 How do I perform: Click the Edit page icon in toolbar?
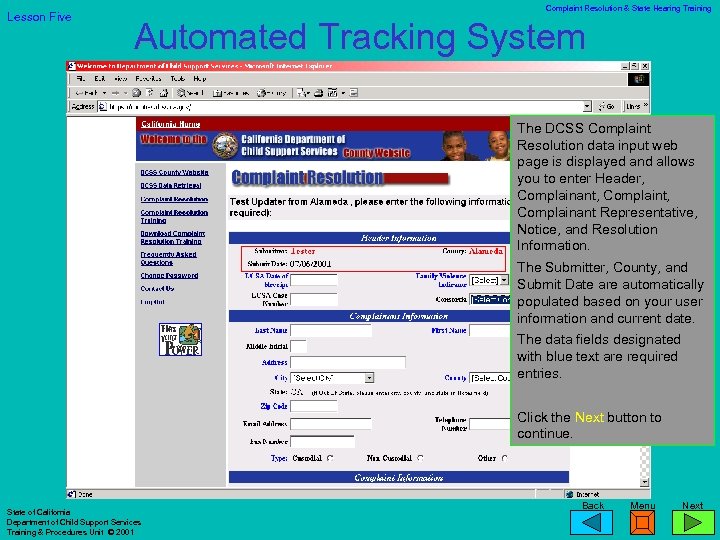click(x=333, y=93)
